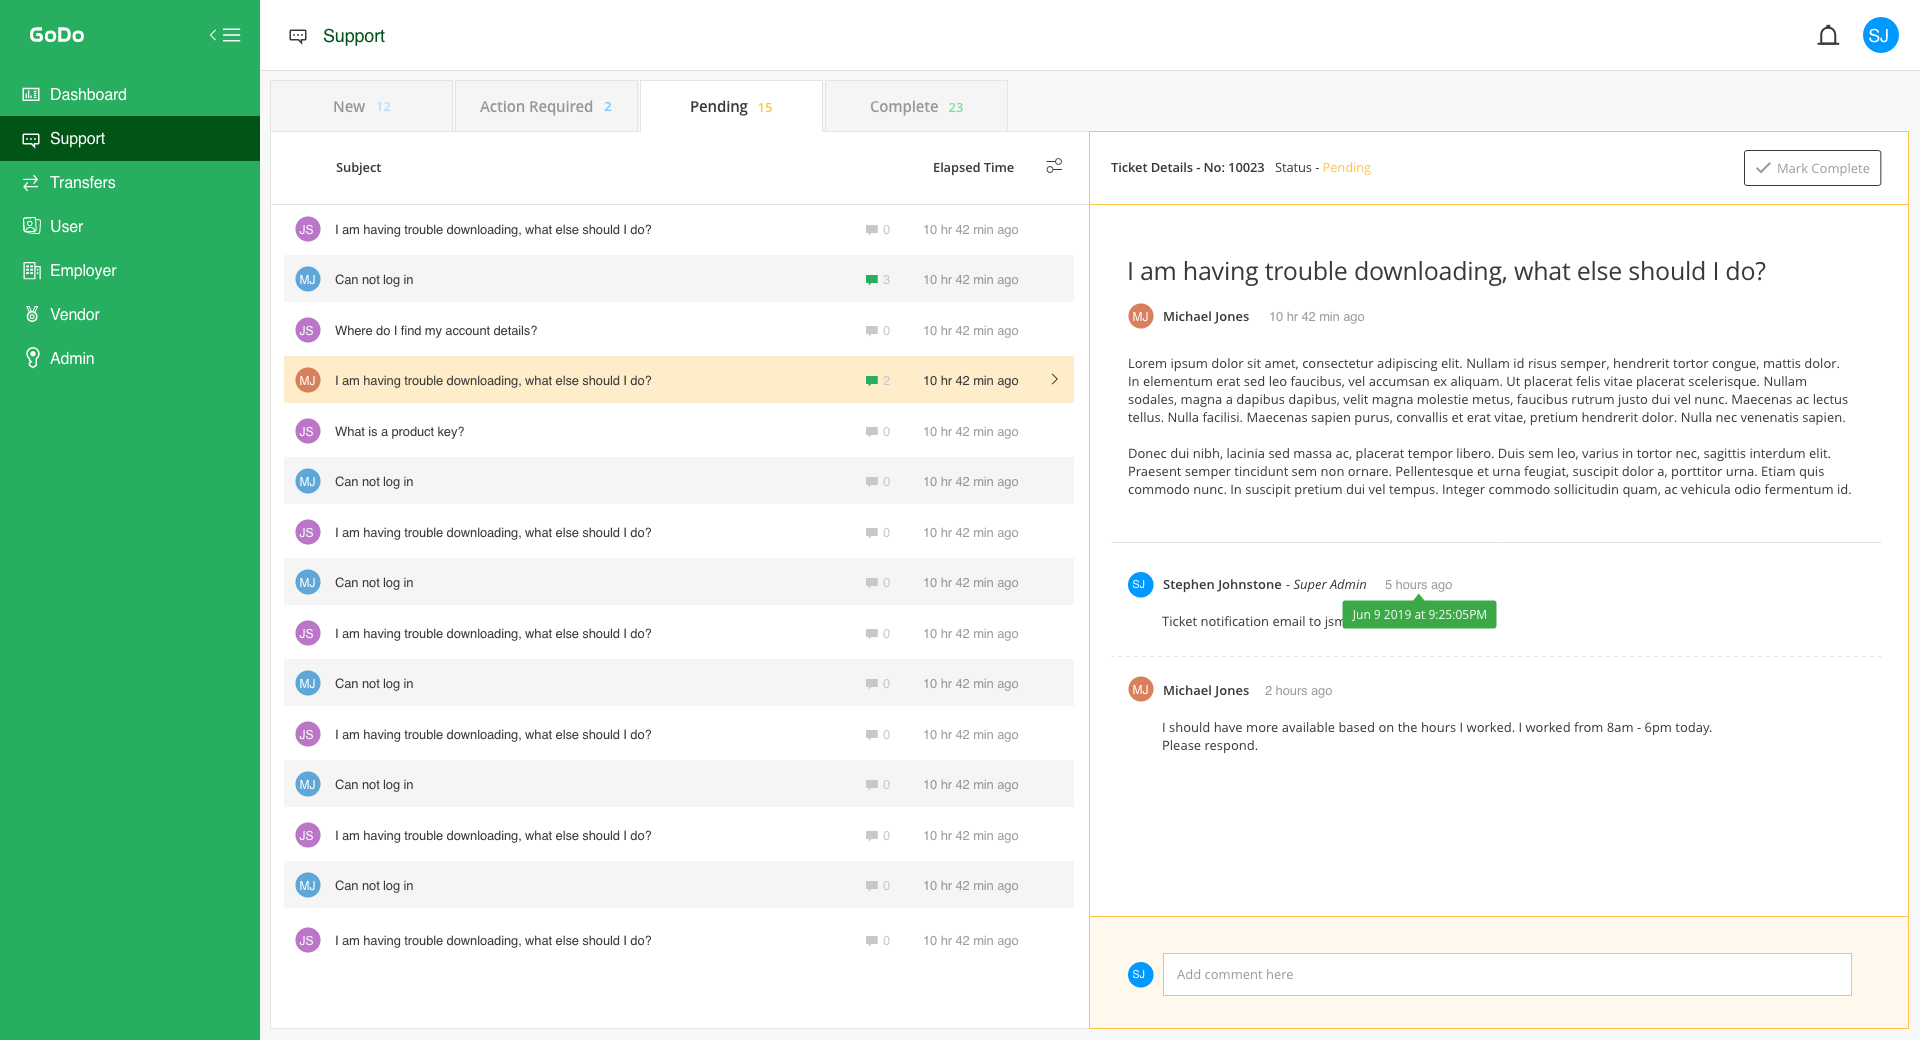The image size is (1920, 1040).
Task: Switch to the New tickets tab
Action: 361,107
